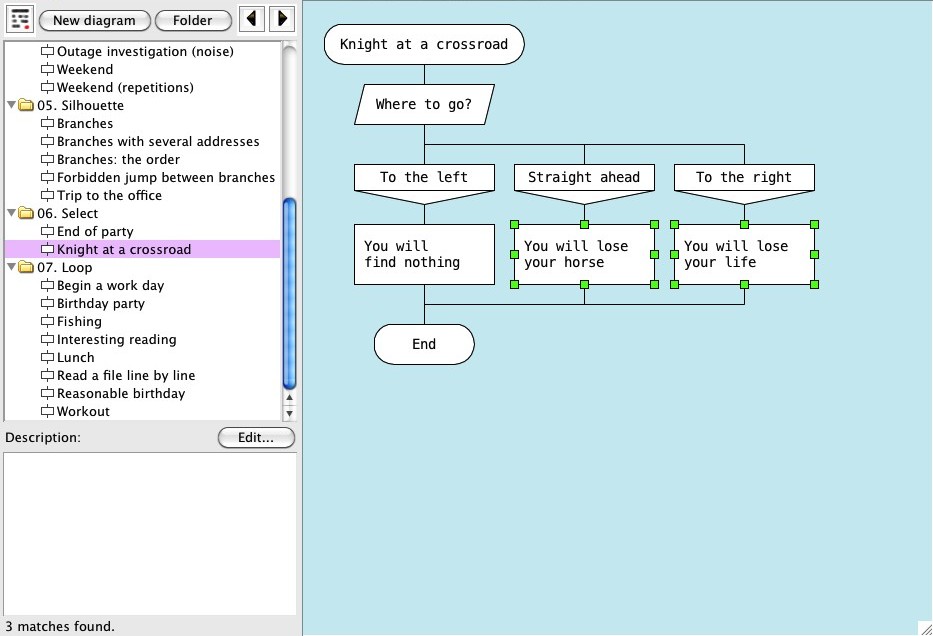Click the 07. Loop folder icon

pos(27,268)
